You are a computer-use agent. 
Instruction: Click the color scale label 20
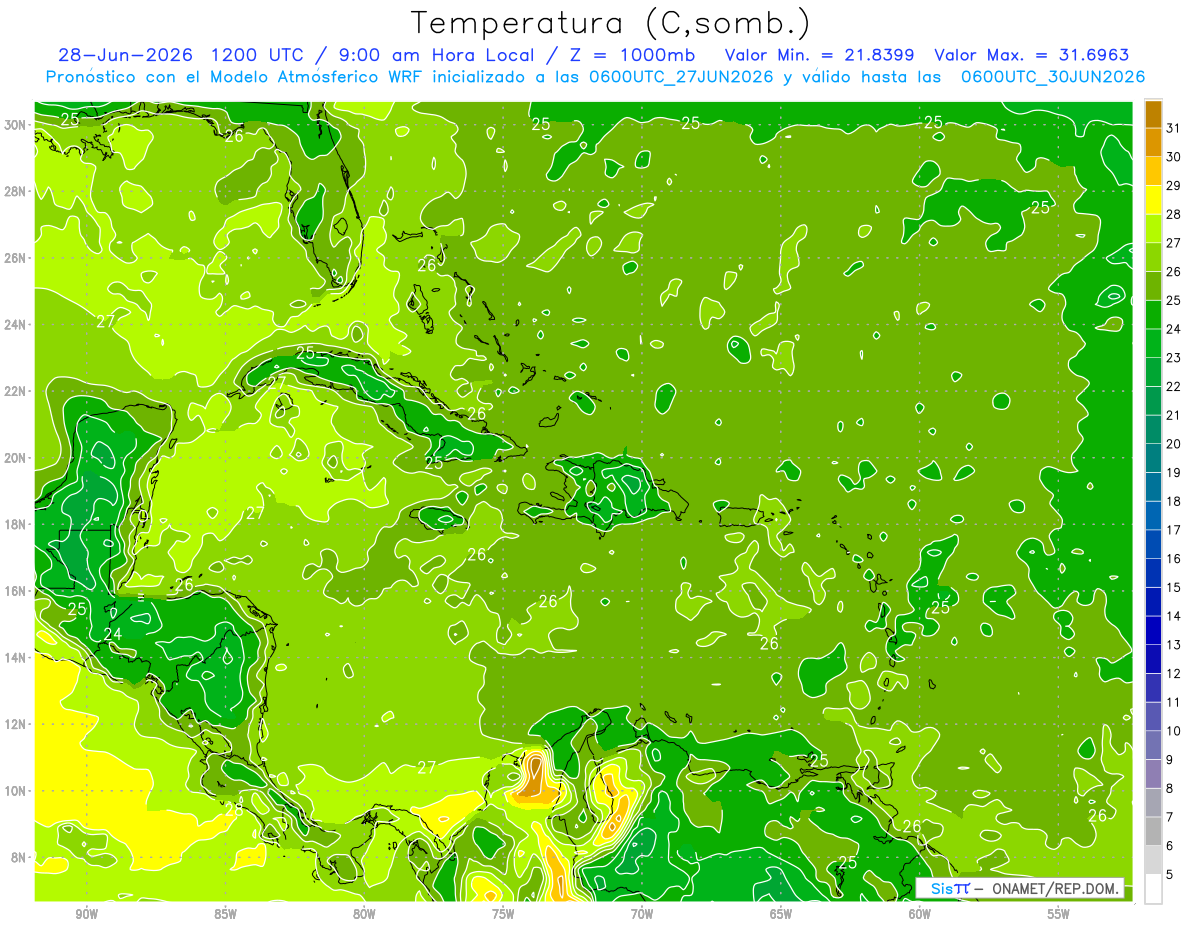click(x=1174, y=444)
